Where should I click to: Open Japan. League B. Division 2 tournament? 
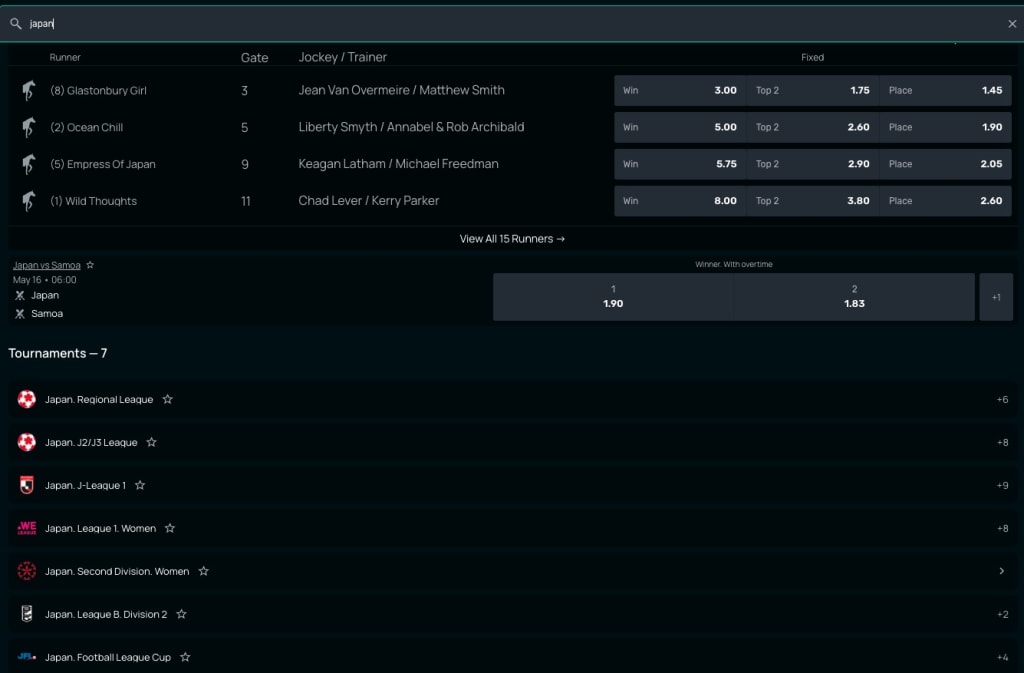(x=106, y=615)
